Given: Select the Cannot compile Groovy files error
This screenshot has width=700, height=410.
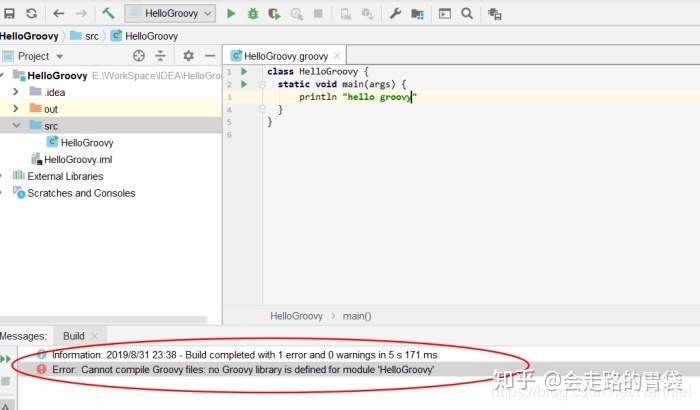Looking at the screenshot, I should (x=243, y=369).
